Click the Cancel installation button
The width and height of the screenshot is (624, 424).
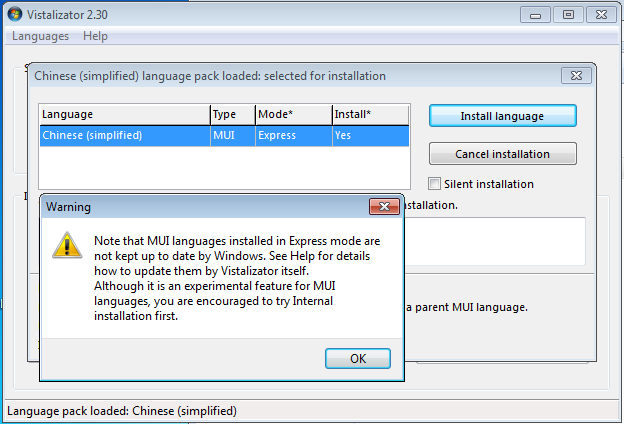(x=502, y=154)
